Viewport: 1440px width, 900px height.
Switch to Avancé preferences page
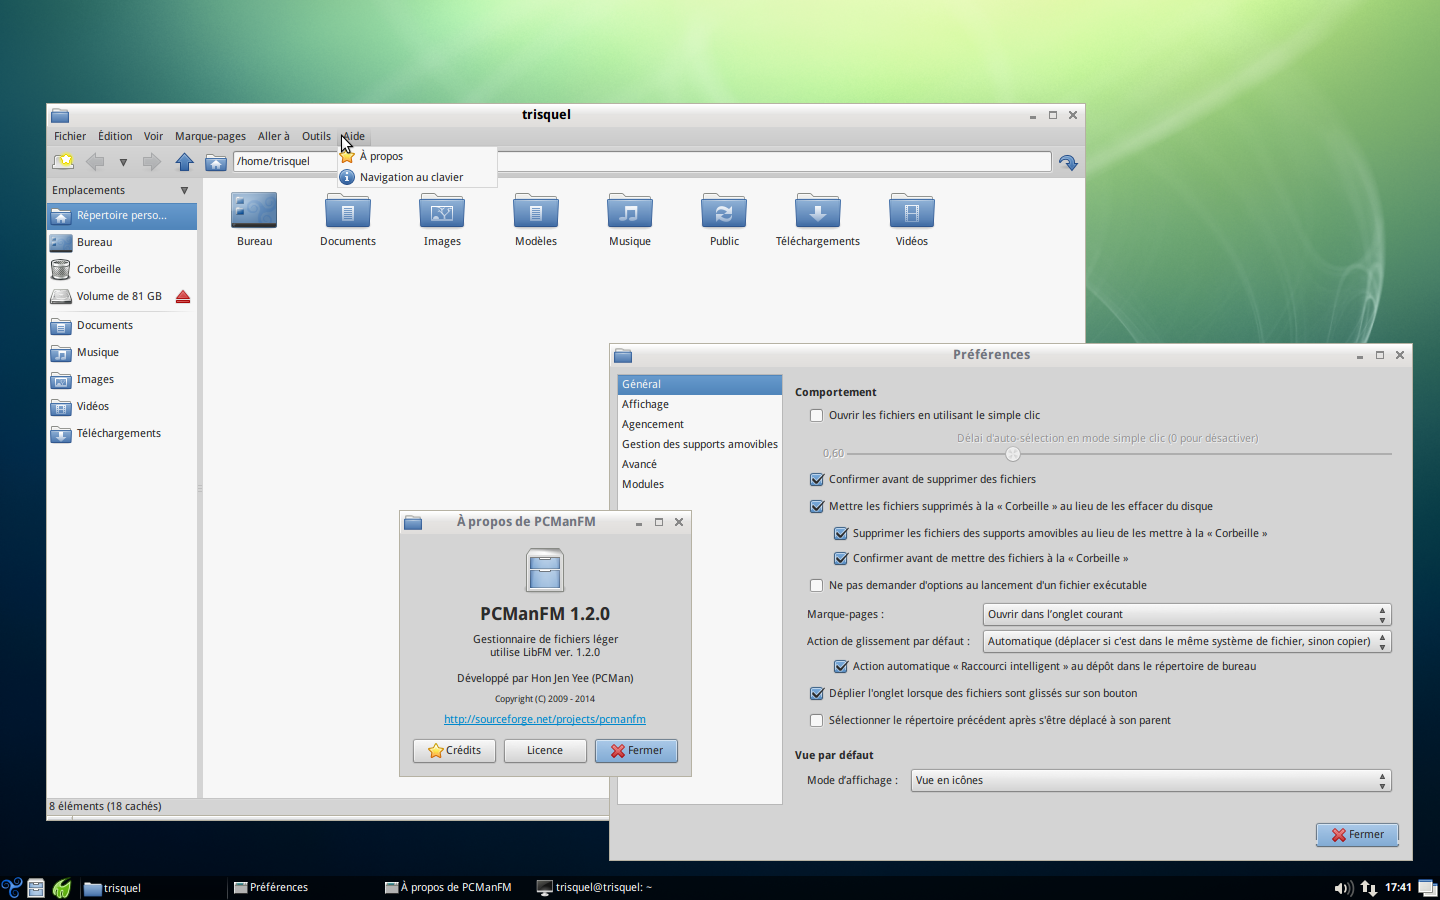pyautogui.click(x=699, y=464)
